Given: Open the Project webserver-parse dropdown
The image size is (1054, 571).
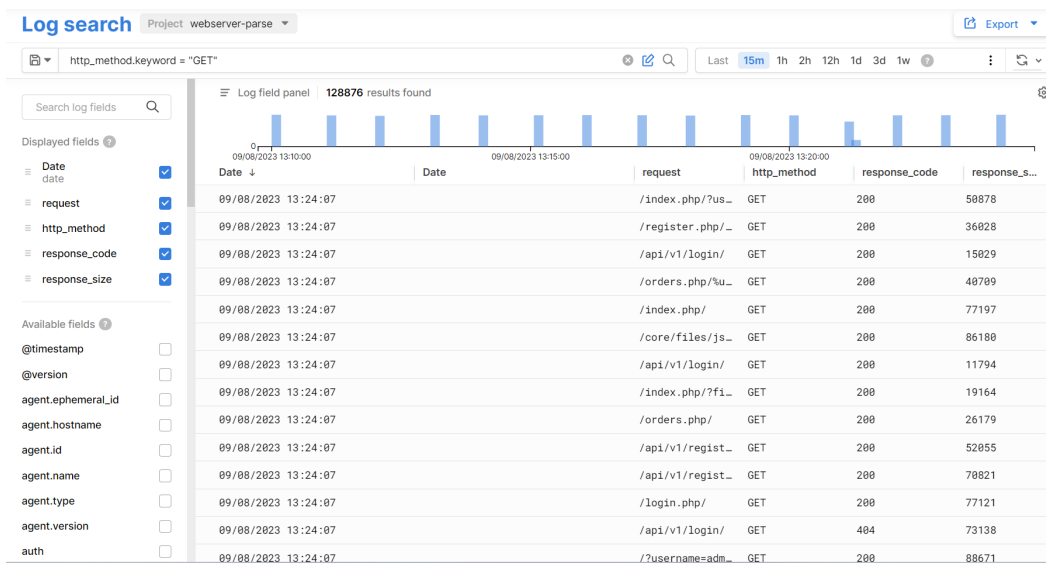Looking at the screenshot, I should (x=219, y=23).
